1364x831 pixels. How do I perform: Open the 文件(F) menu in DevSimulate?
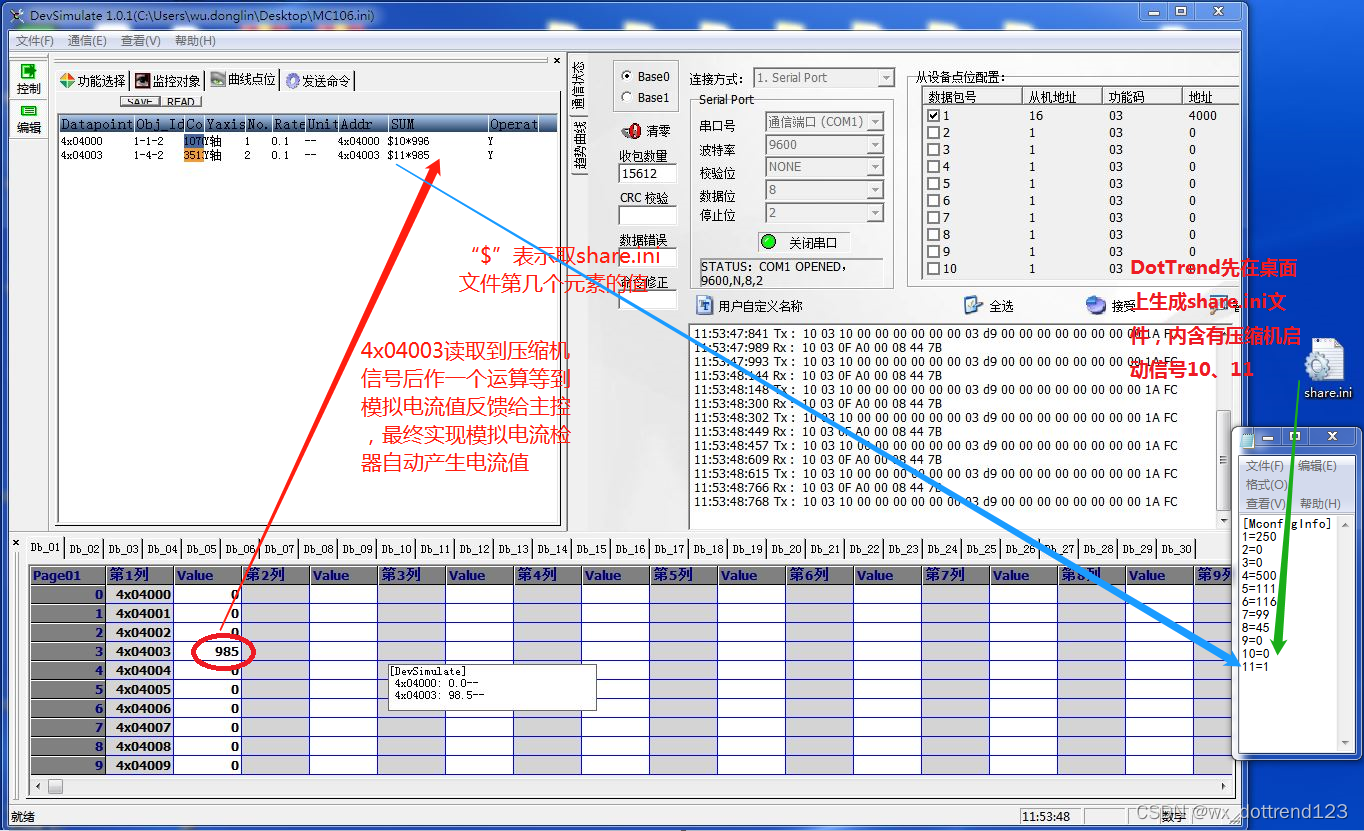[x=35, y=41]
